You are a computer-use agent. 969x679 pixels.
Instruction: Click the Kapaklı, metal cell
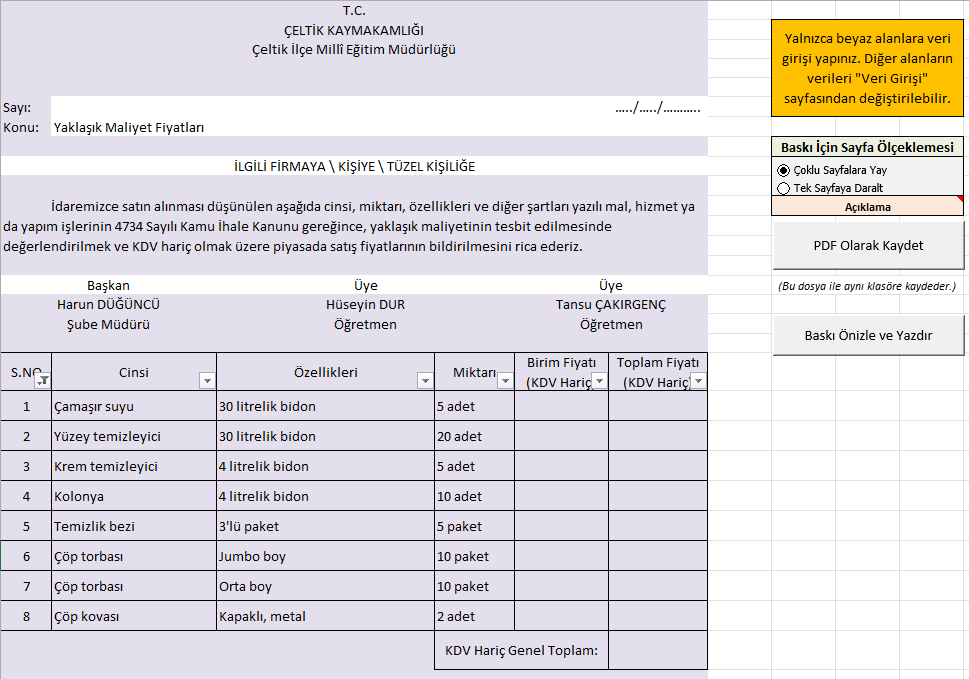pos(326,616)
